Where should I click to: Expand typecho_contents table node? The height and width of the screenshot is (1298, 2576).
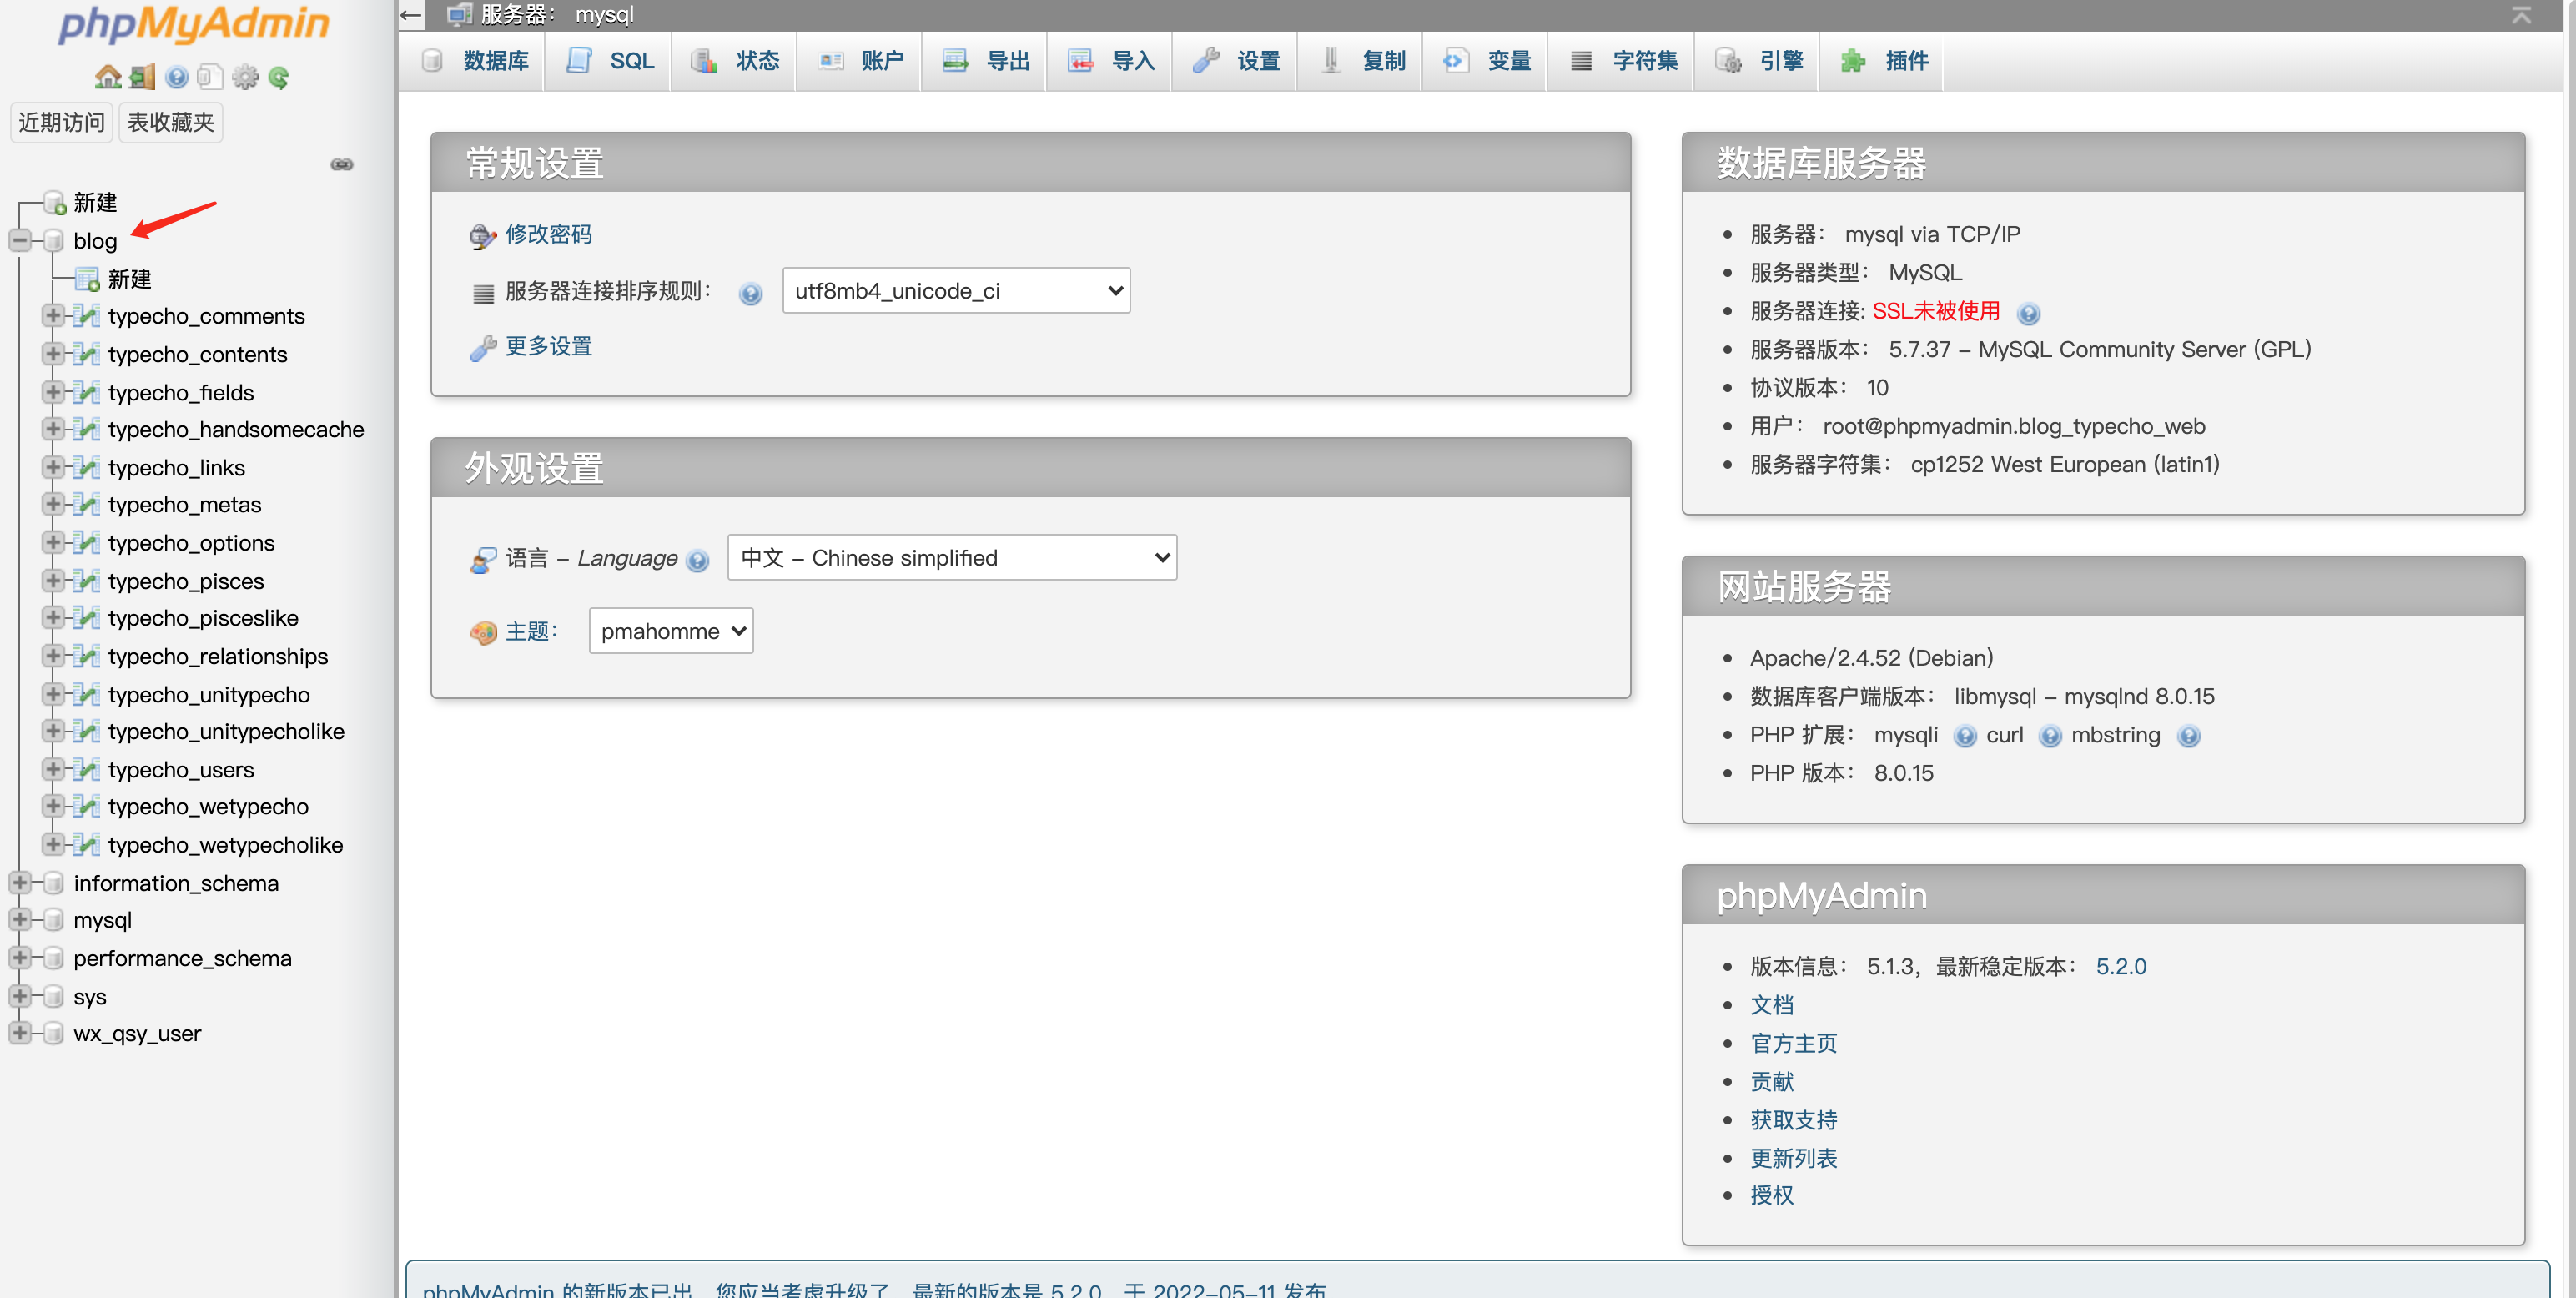53,353
